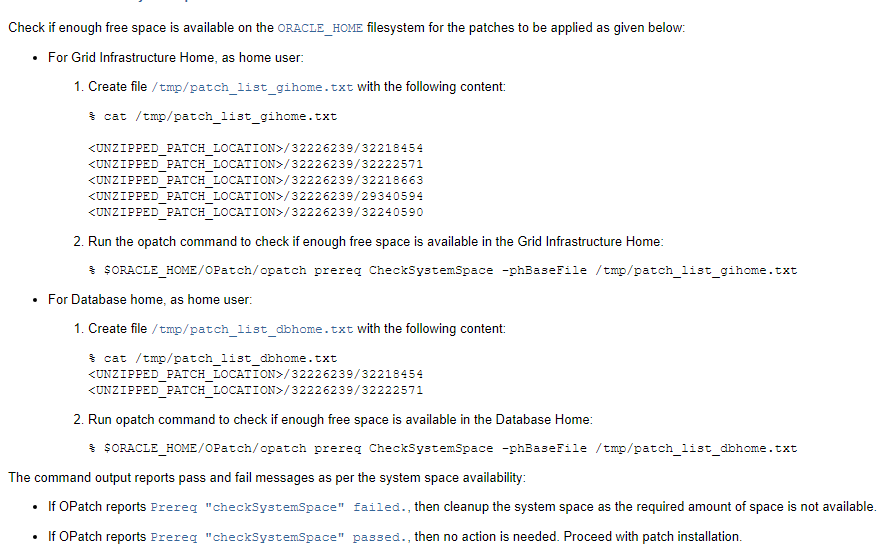Click the "The command output reports pass and fail" sentence
The image size is (890, 559).
tap(267, 478)
